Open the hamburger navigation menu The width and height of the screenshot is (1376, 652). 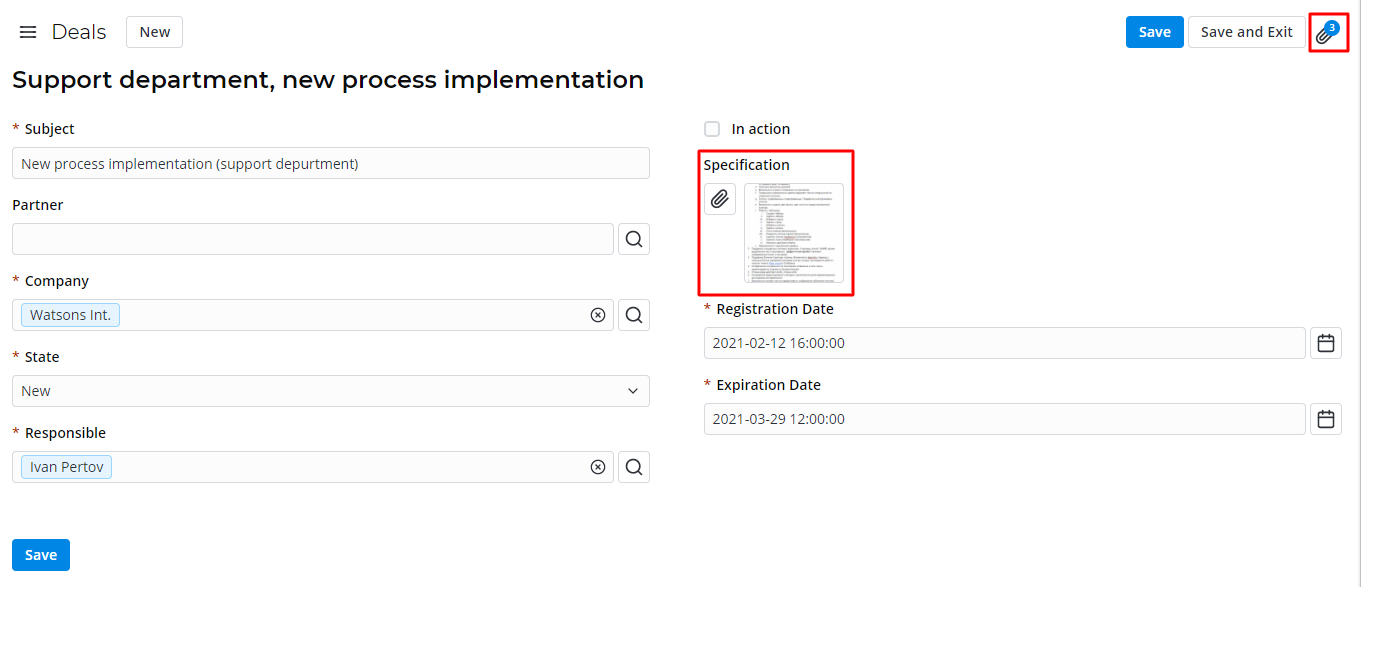point(28,32)
